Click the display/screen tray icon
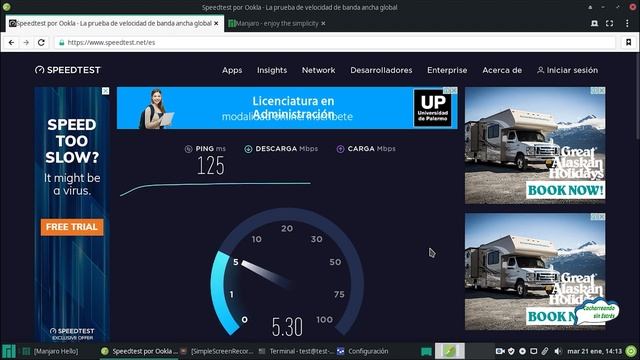 (533, 351)
